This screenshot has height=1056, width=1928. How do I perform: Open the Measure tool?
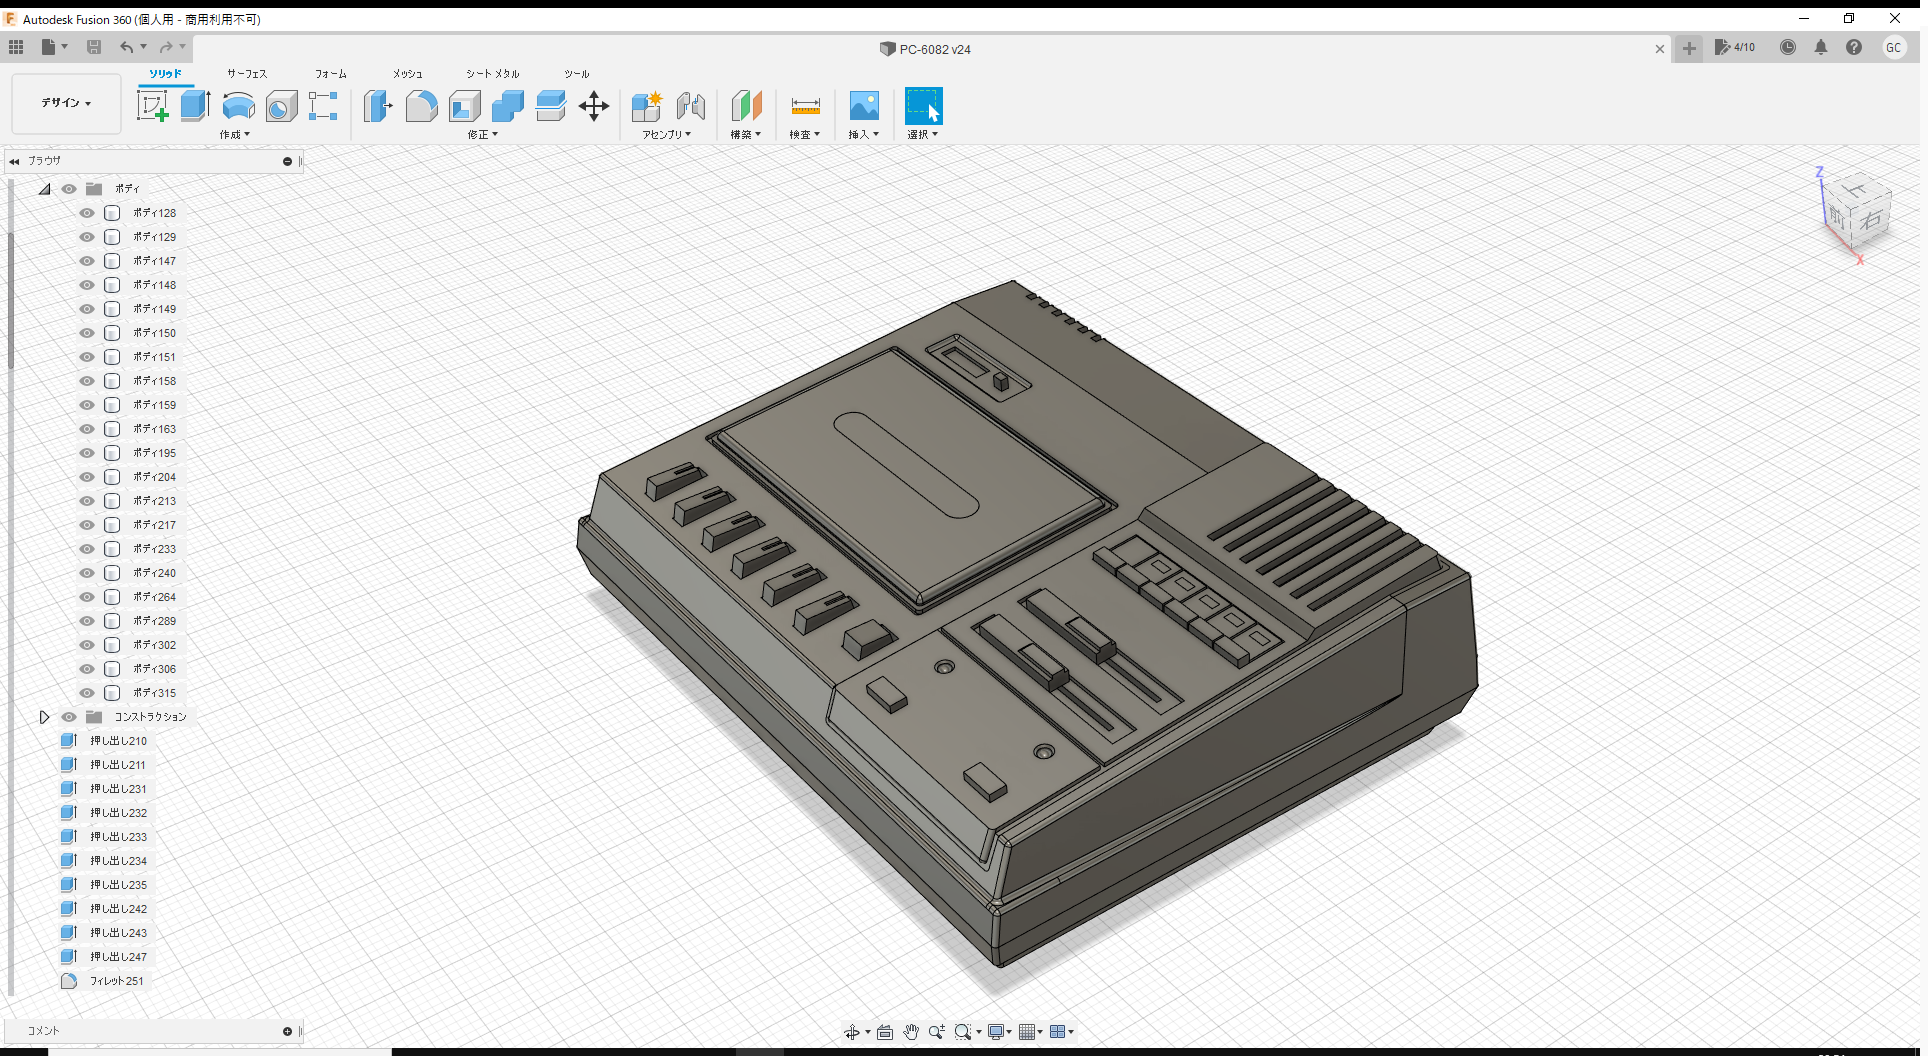click(x=805, y=105)
